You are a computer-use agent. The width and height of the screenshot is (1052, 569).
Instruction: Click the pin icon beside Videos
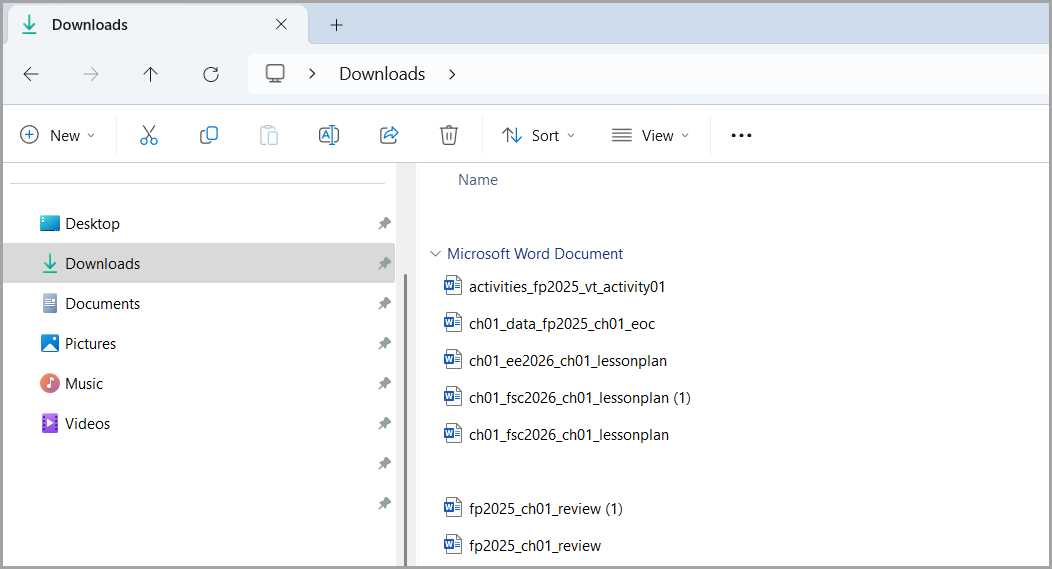tap(384, 423)
